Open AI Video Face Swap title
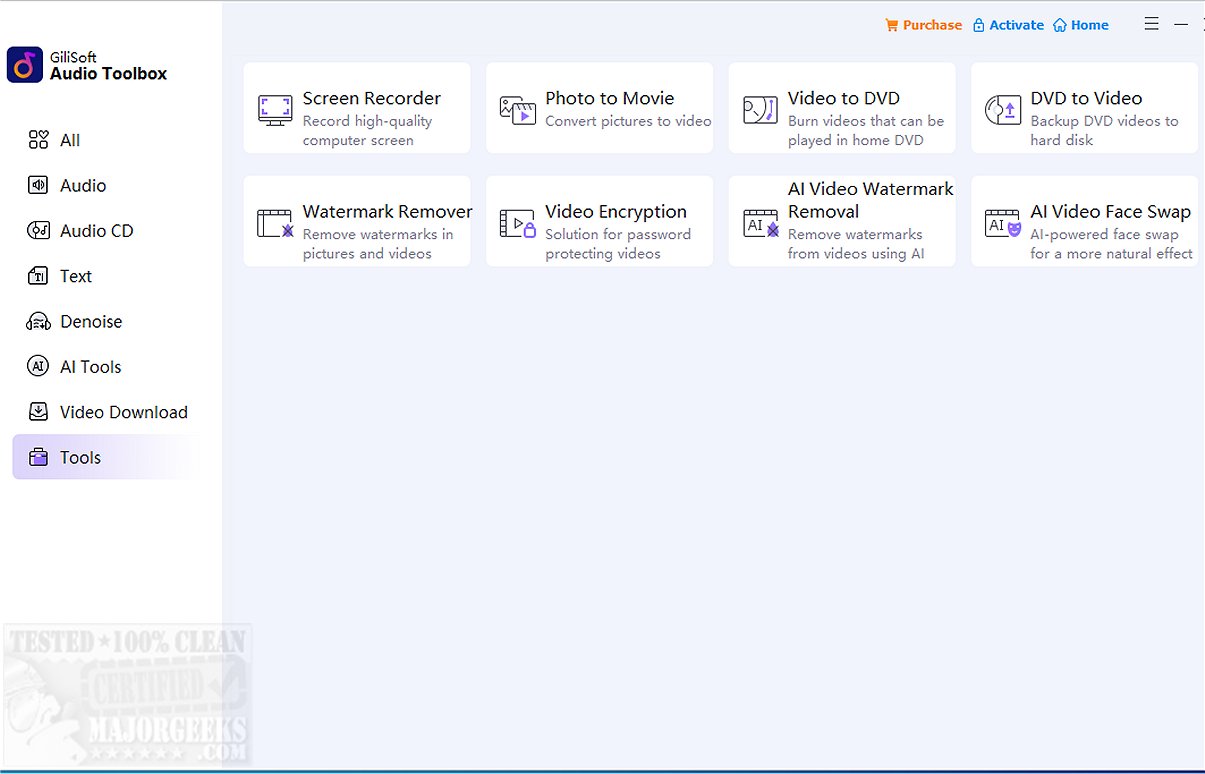 pos(1111,211)
